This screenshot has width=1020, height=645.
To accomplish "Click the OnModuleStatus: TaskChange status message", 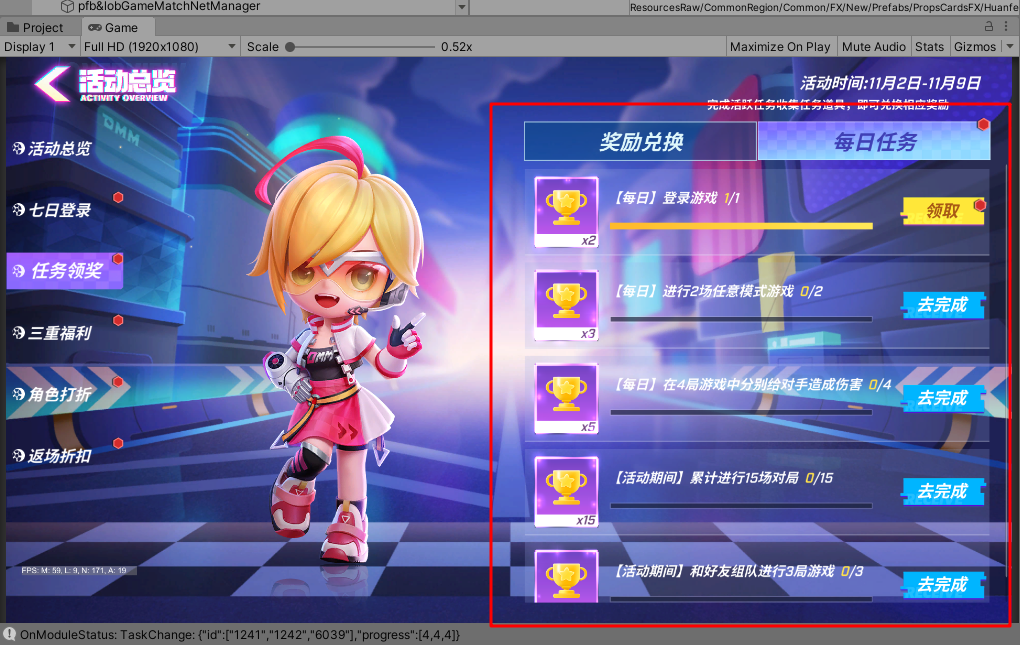I will point(239,635).
